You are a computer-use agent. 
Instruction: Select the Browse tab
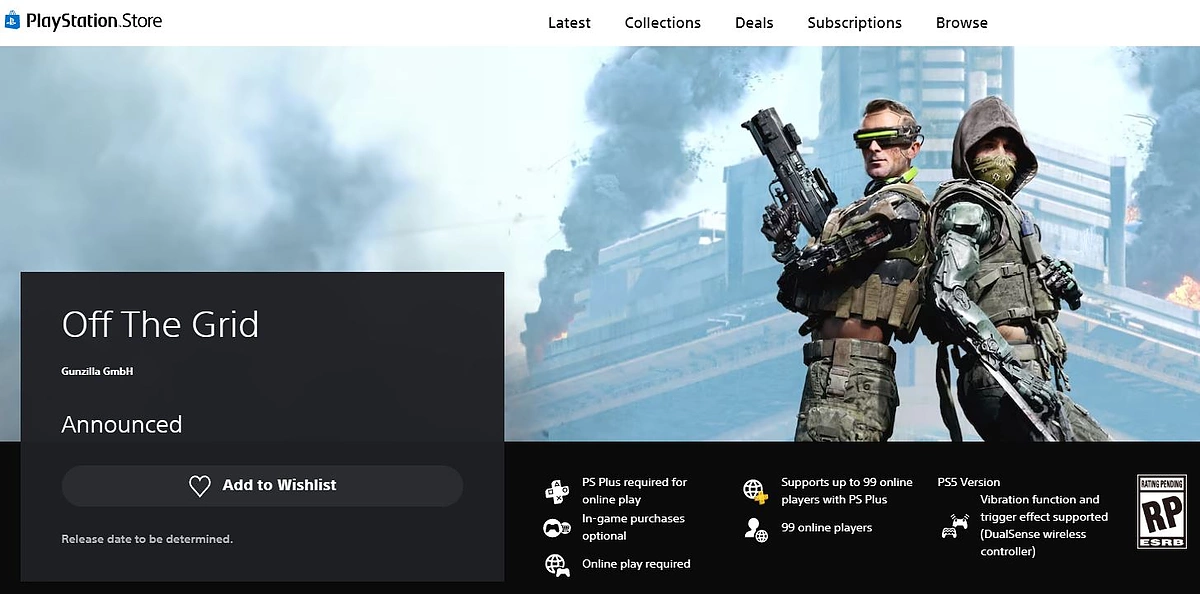[x=961, y=23]
